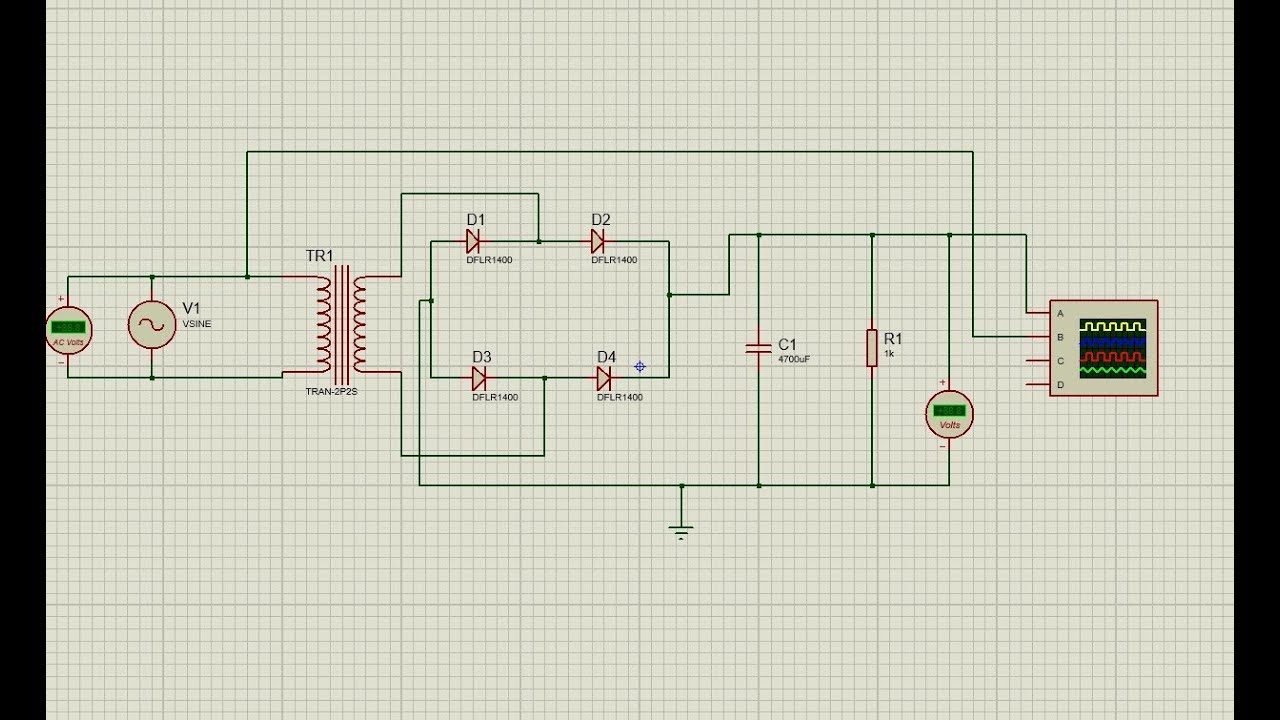This screenshot has height=720, width=1280.
Task: Click DFLR1400 label under D2
Action: pyautogui.click(x=614, y=260)
